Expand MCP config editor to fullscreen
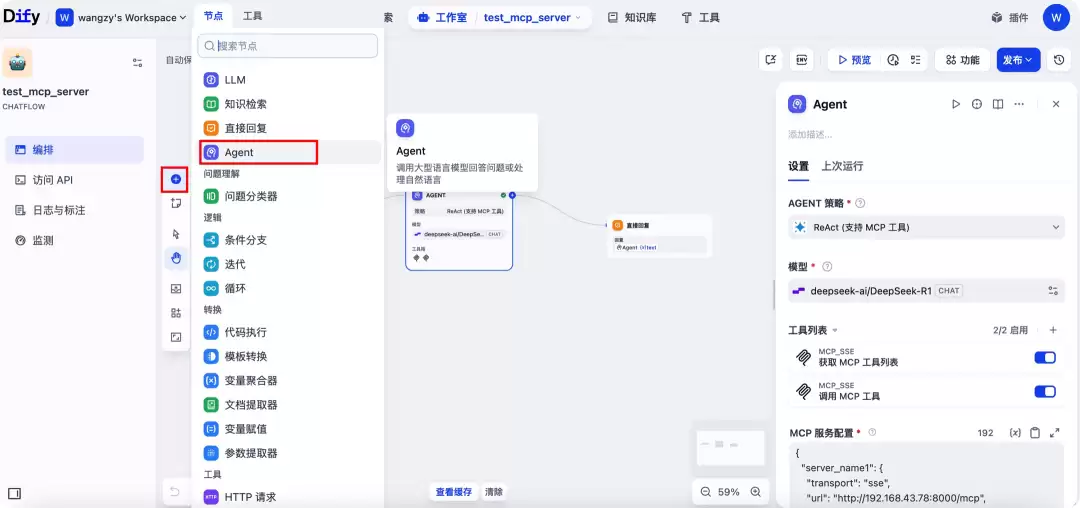1080x508 pixels. point(1054,433)
